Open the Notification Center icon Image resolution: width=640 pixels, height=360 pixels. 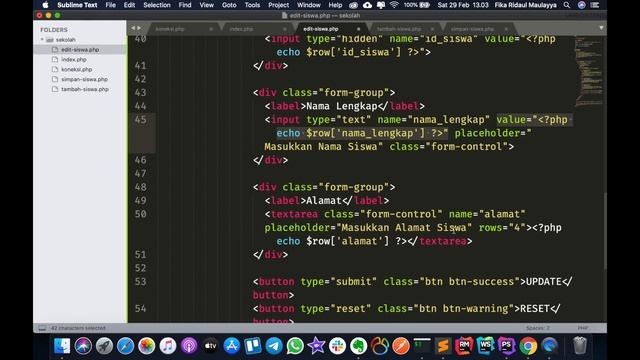595,5
